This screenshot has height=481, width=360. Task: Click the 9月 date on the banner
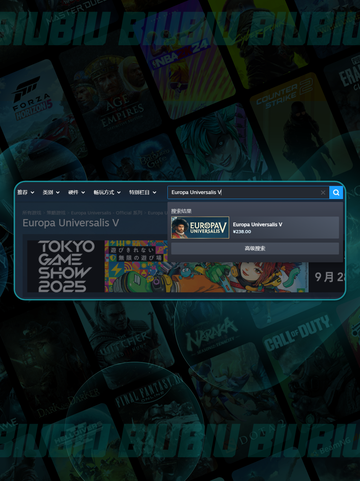point(324,277)
